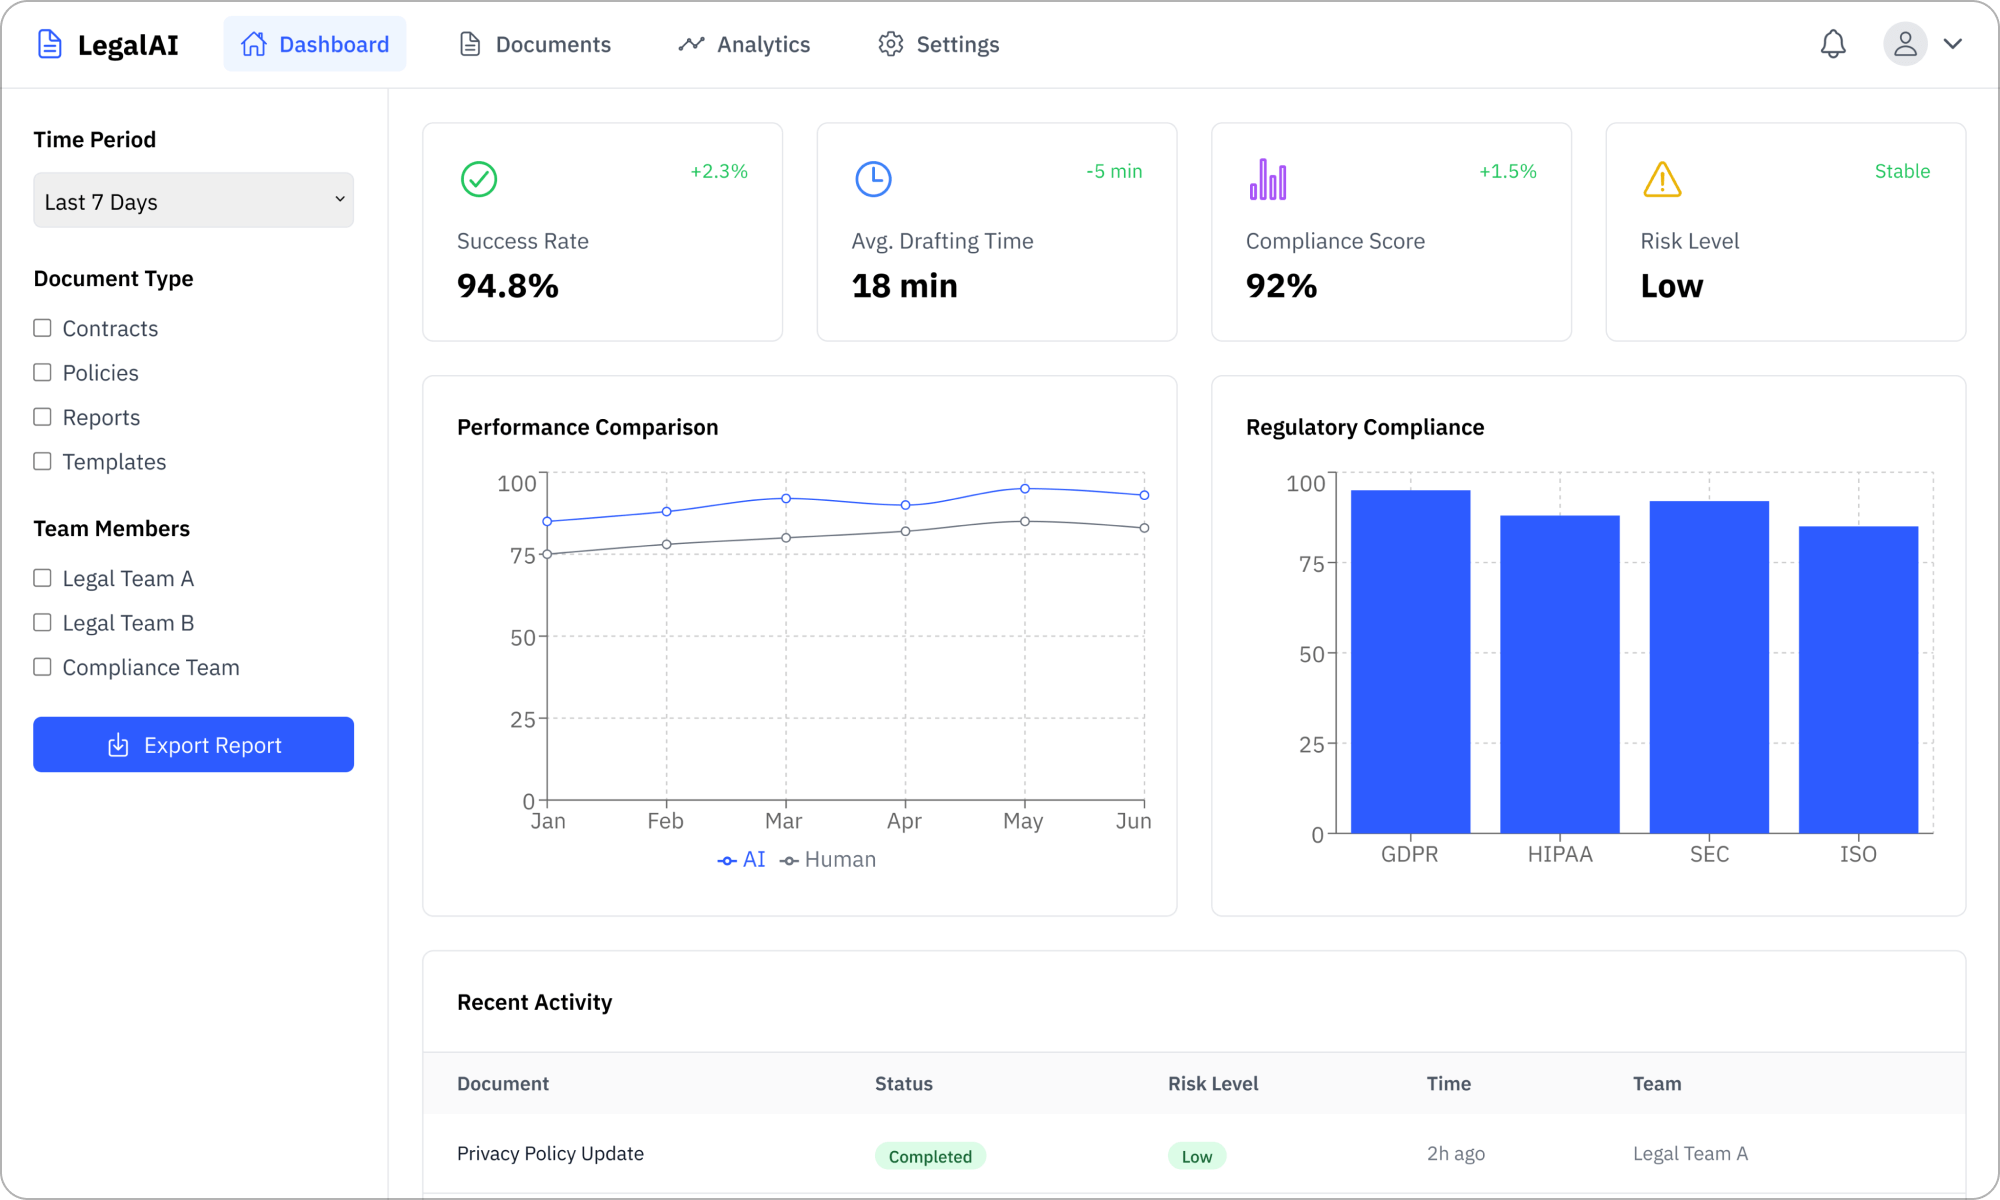The image size is (2000, 1200).
Task: Enable the Compliance Team filter
Action: coord(42,666)
